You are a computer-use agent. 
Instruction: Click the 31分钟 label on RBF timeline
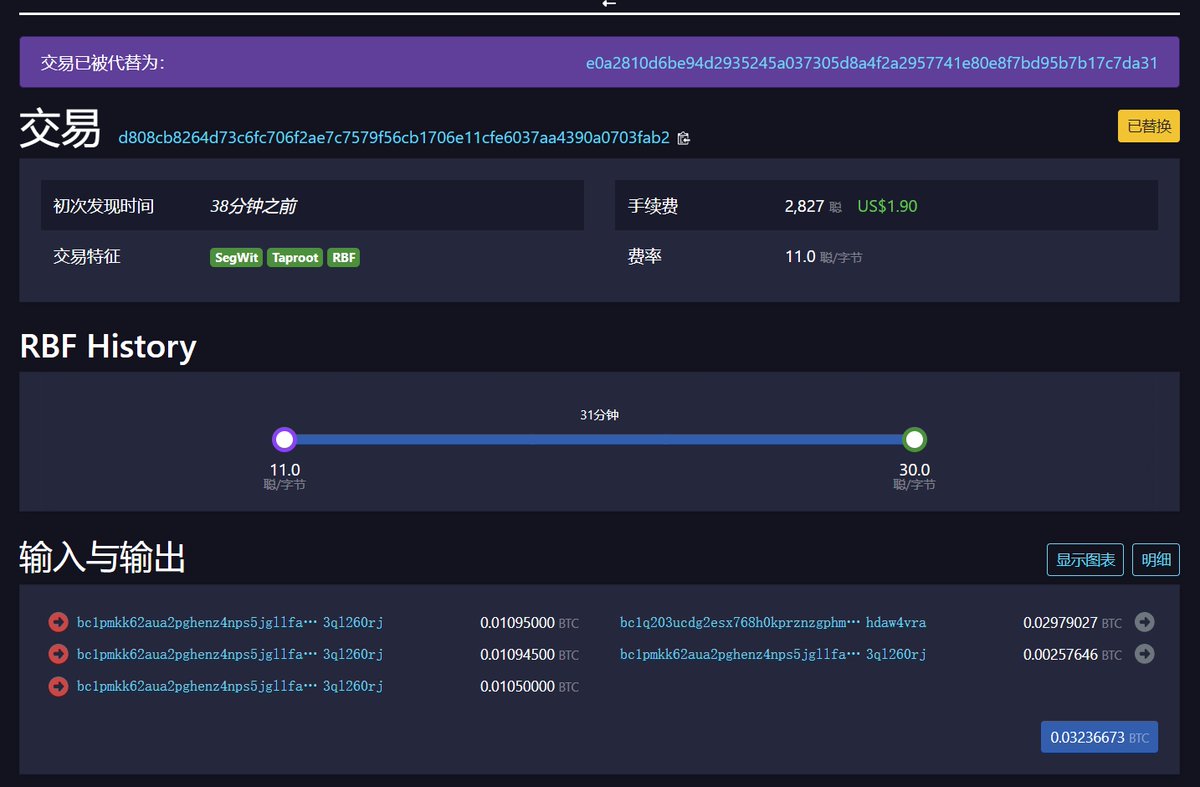pos(599,415)
